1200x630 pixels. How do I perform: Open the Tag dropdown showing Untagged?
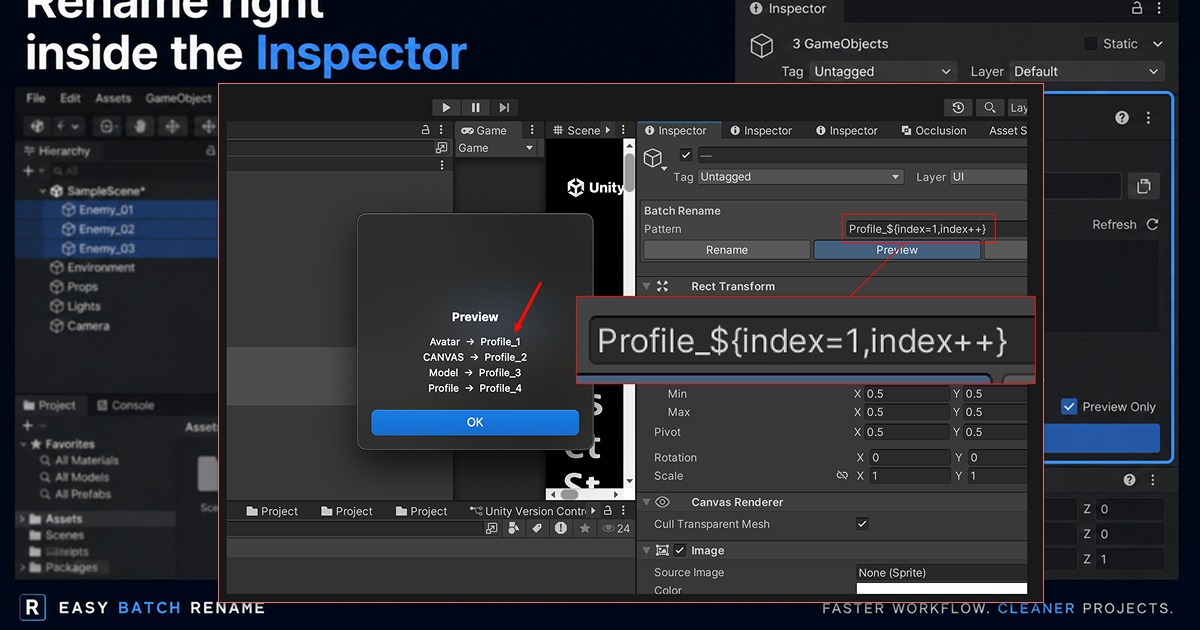[800, 177]
